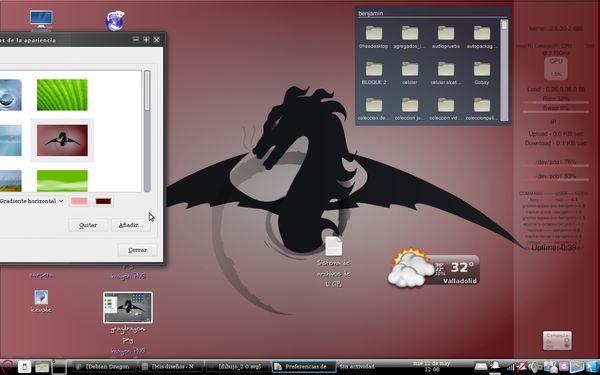This screenshot has height=375, width=600.
Task: Select the green leaf wallpaper thumbnail
Action: 62,95
